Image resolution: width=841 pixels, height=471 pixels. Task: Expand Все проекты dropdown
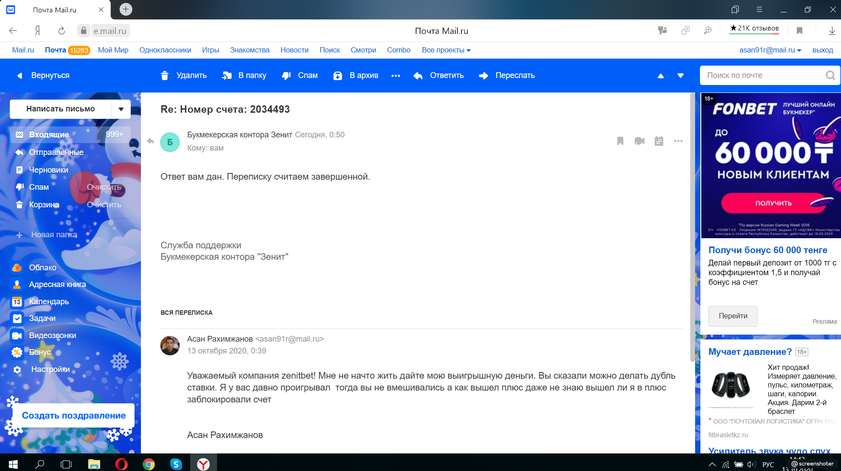[x=446, y=50]
